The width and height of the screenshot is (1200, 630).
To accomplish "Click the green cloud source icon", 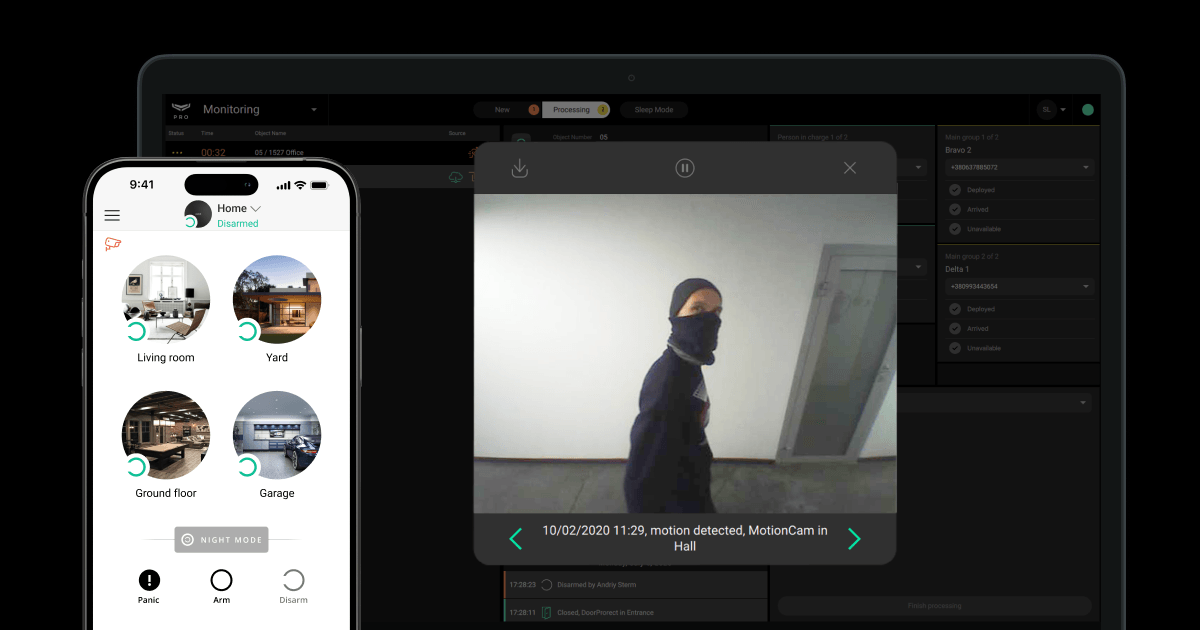I will pos(457,177).
